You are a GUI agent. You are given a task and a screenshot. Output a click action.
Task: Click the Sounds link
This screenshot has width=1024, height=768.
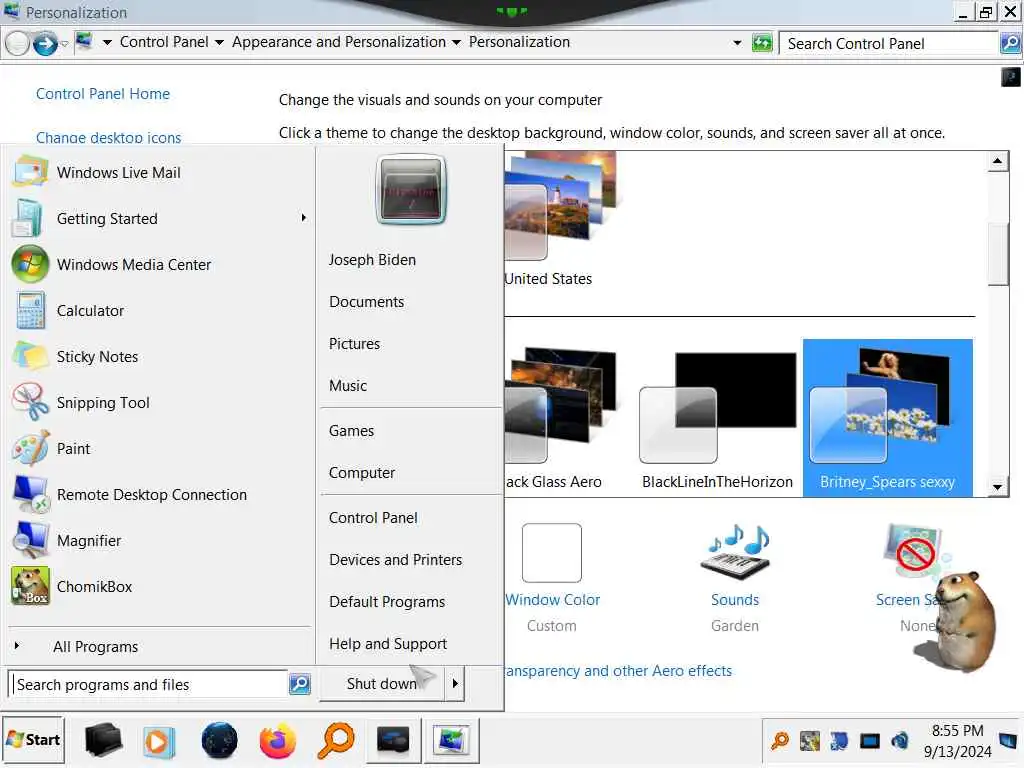click(x=735, y=600)
